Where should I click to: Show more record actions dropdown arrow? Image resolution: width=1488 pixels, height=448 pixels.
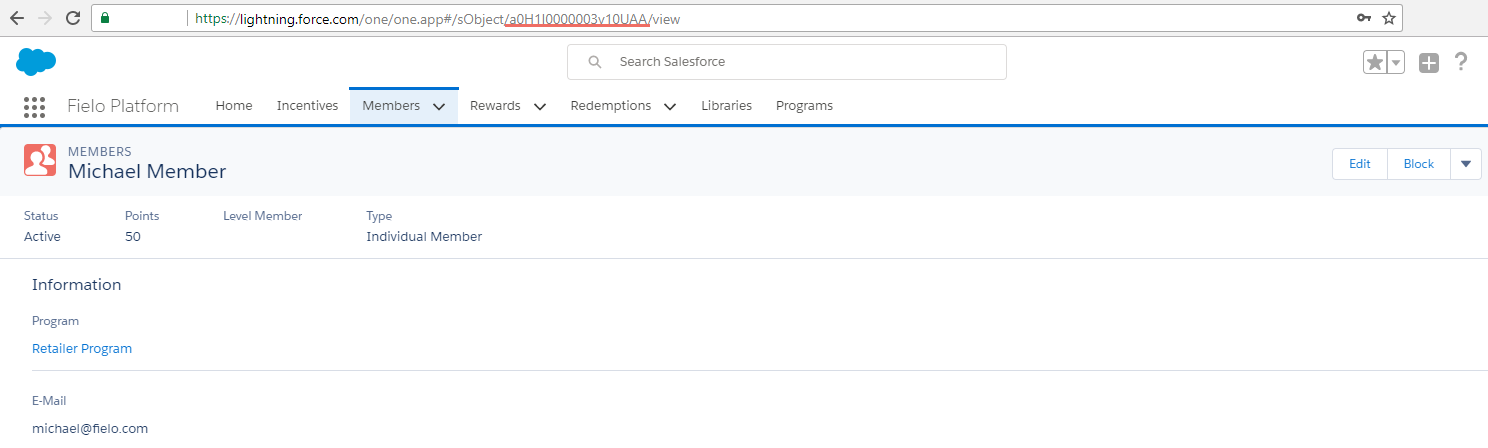click(1466, 164)
